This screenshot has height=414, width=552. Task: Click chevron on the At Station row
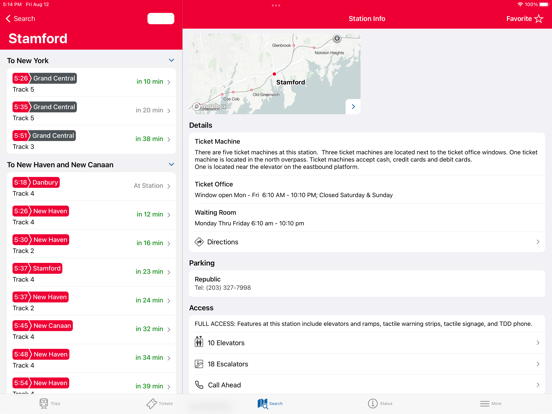coord(169,186)
